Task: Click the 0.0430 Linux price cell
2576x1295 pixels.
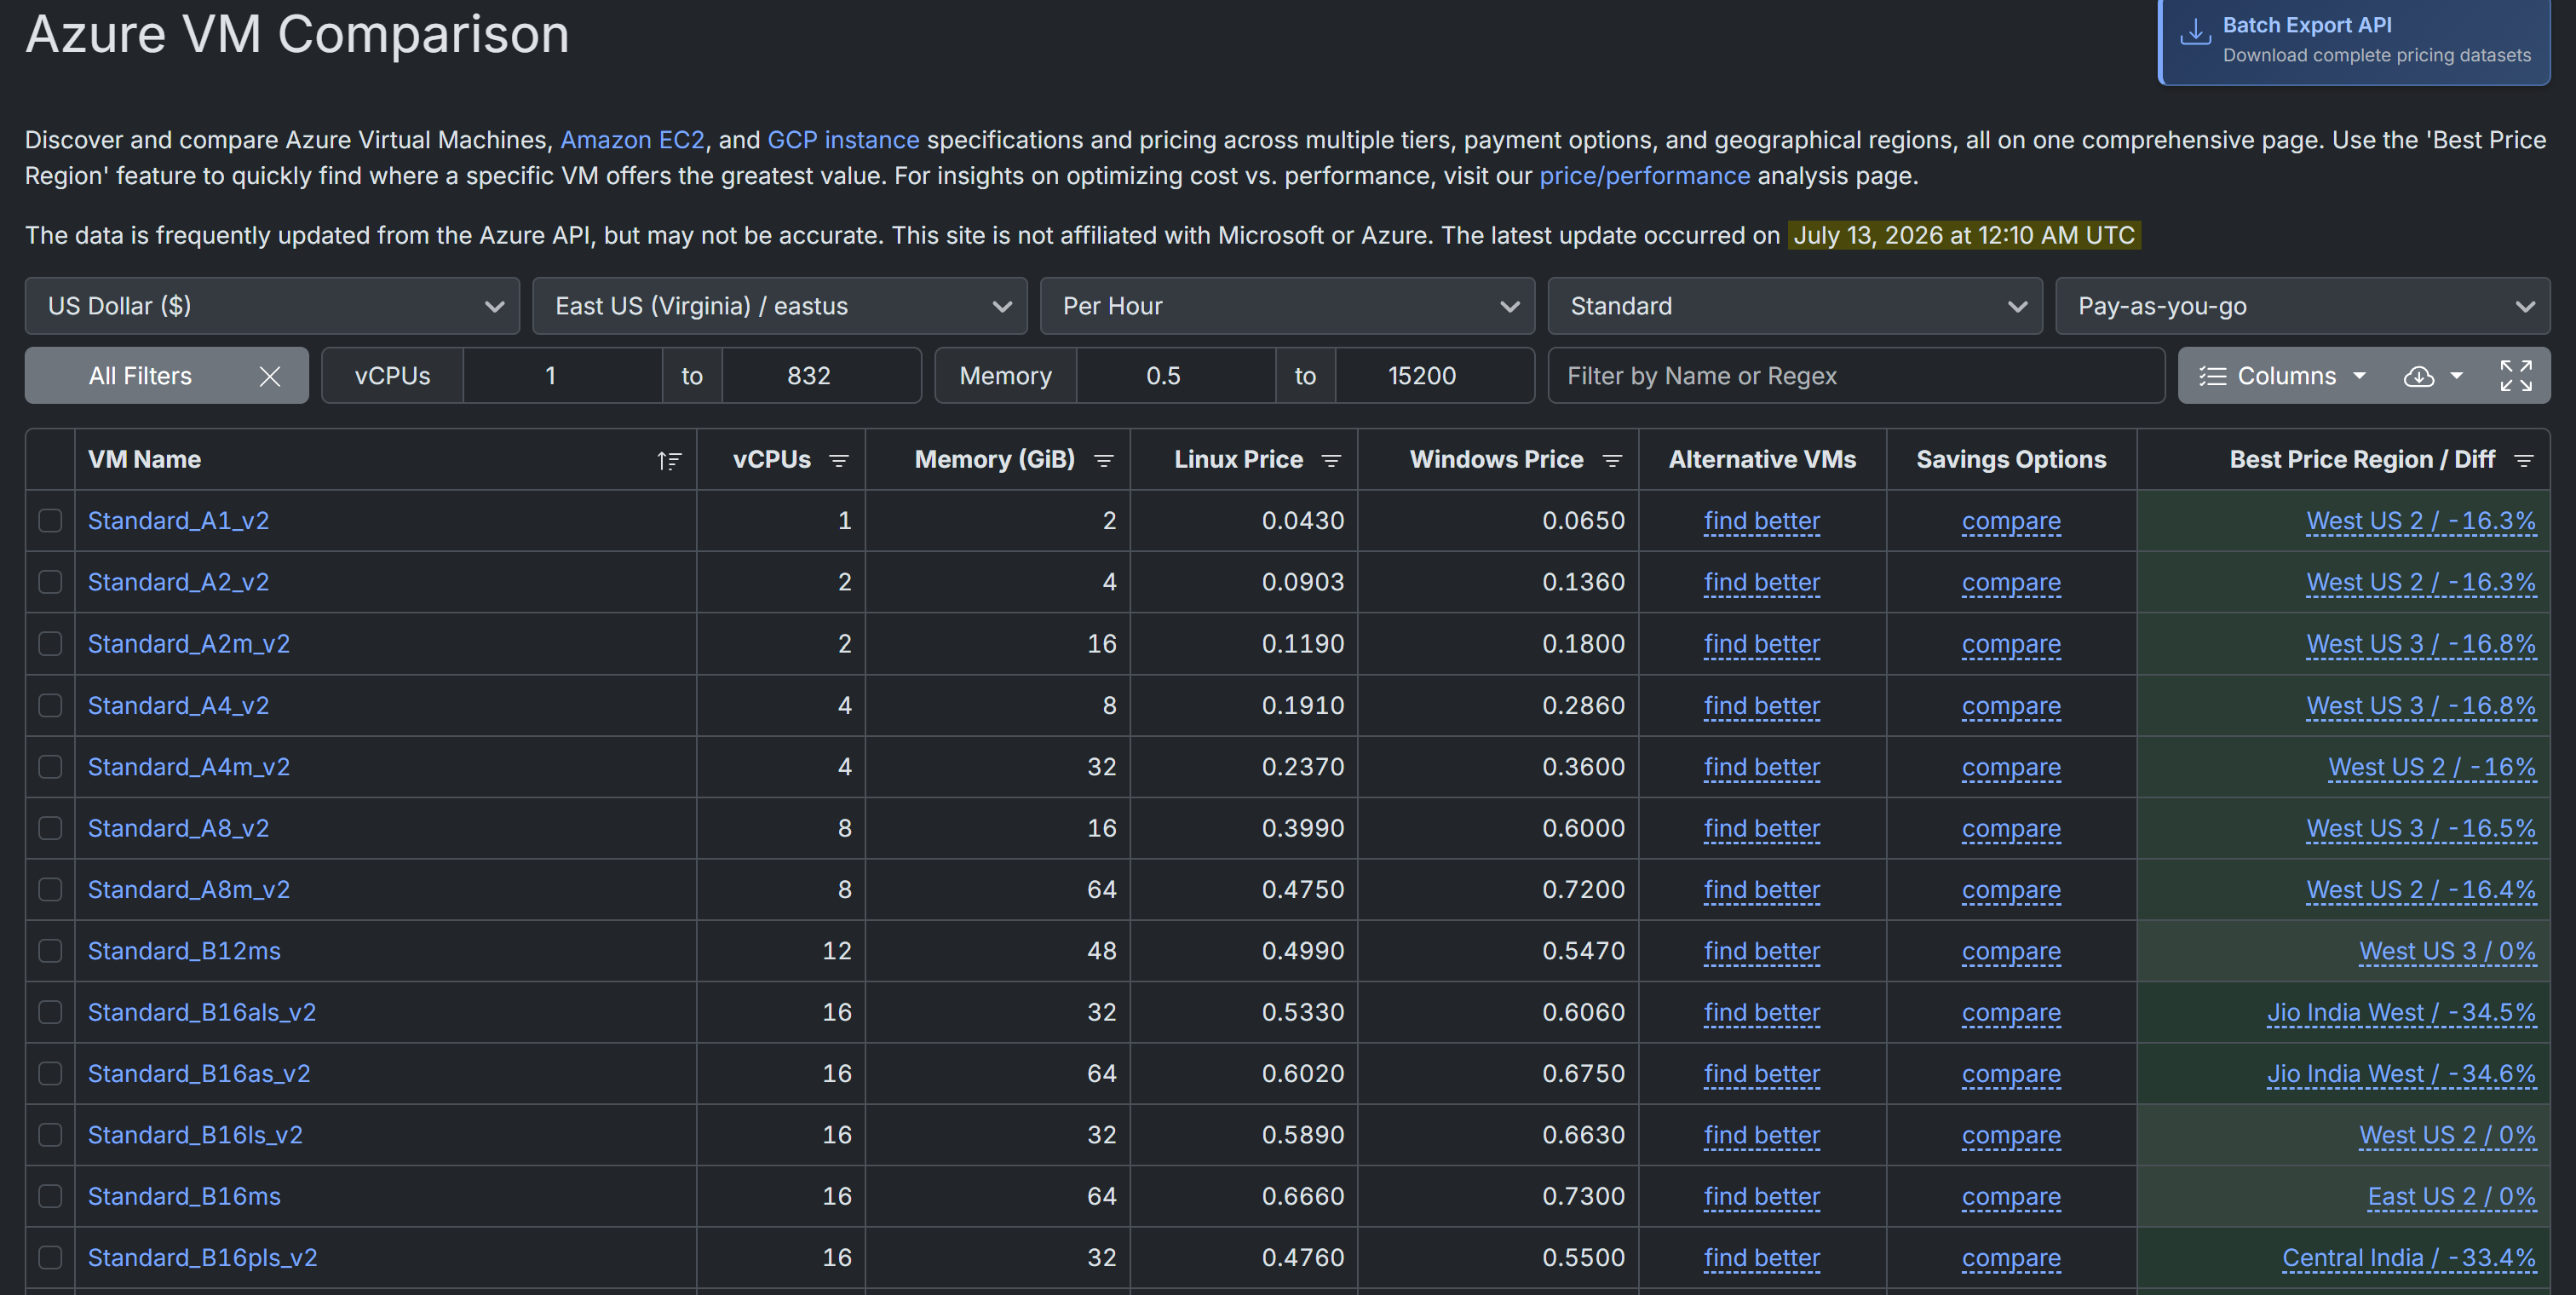Action: pos(1244,521)
